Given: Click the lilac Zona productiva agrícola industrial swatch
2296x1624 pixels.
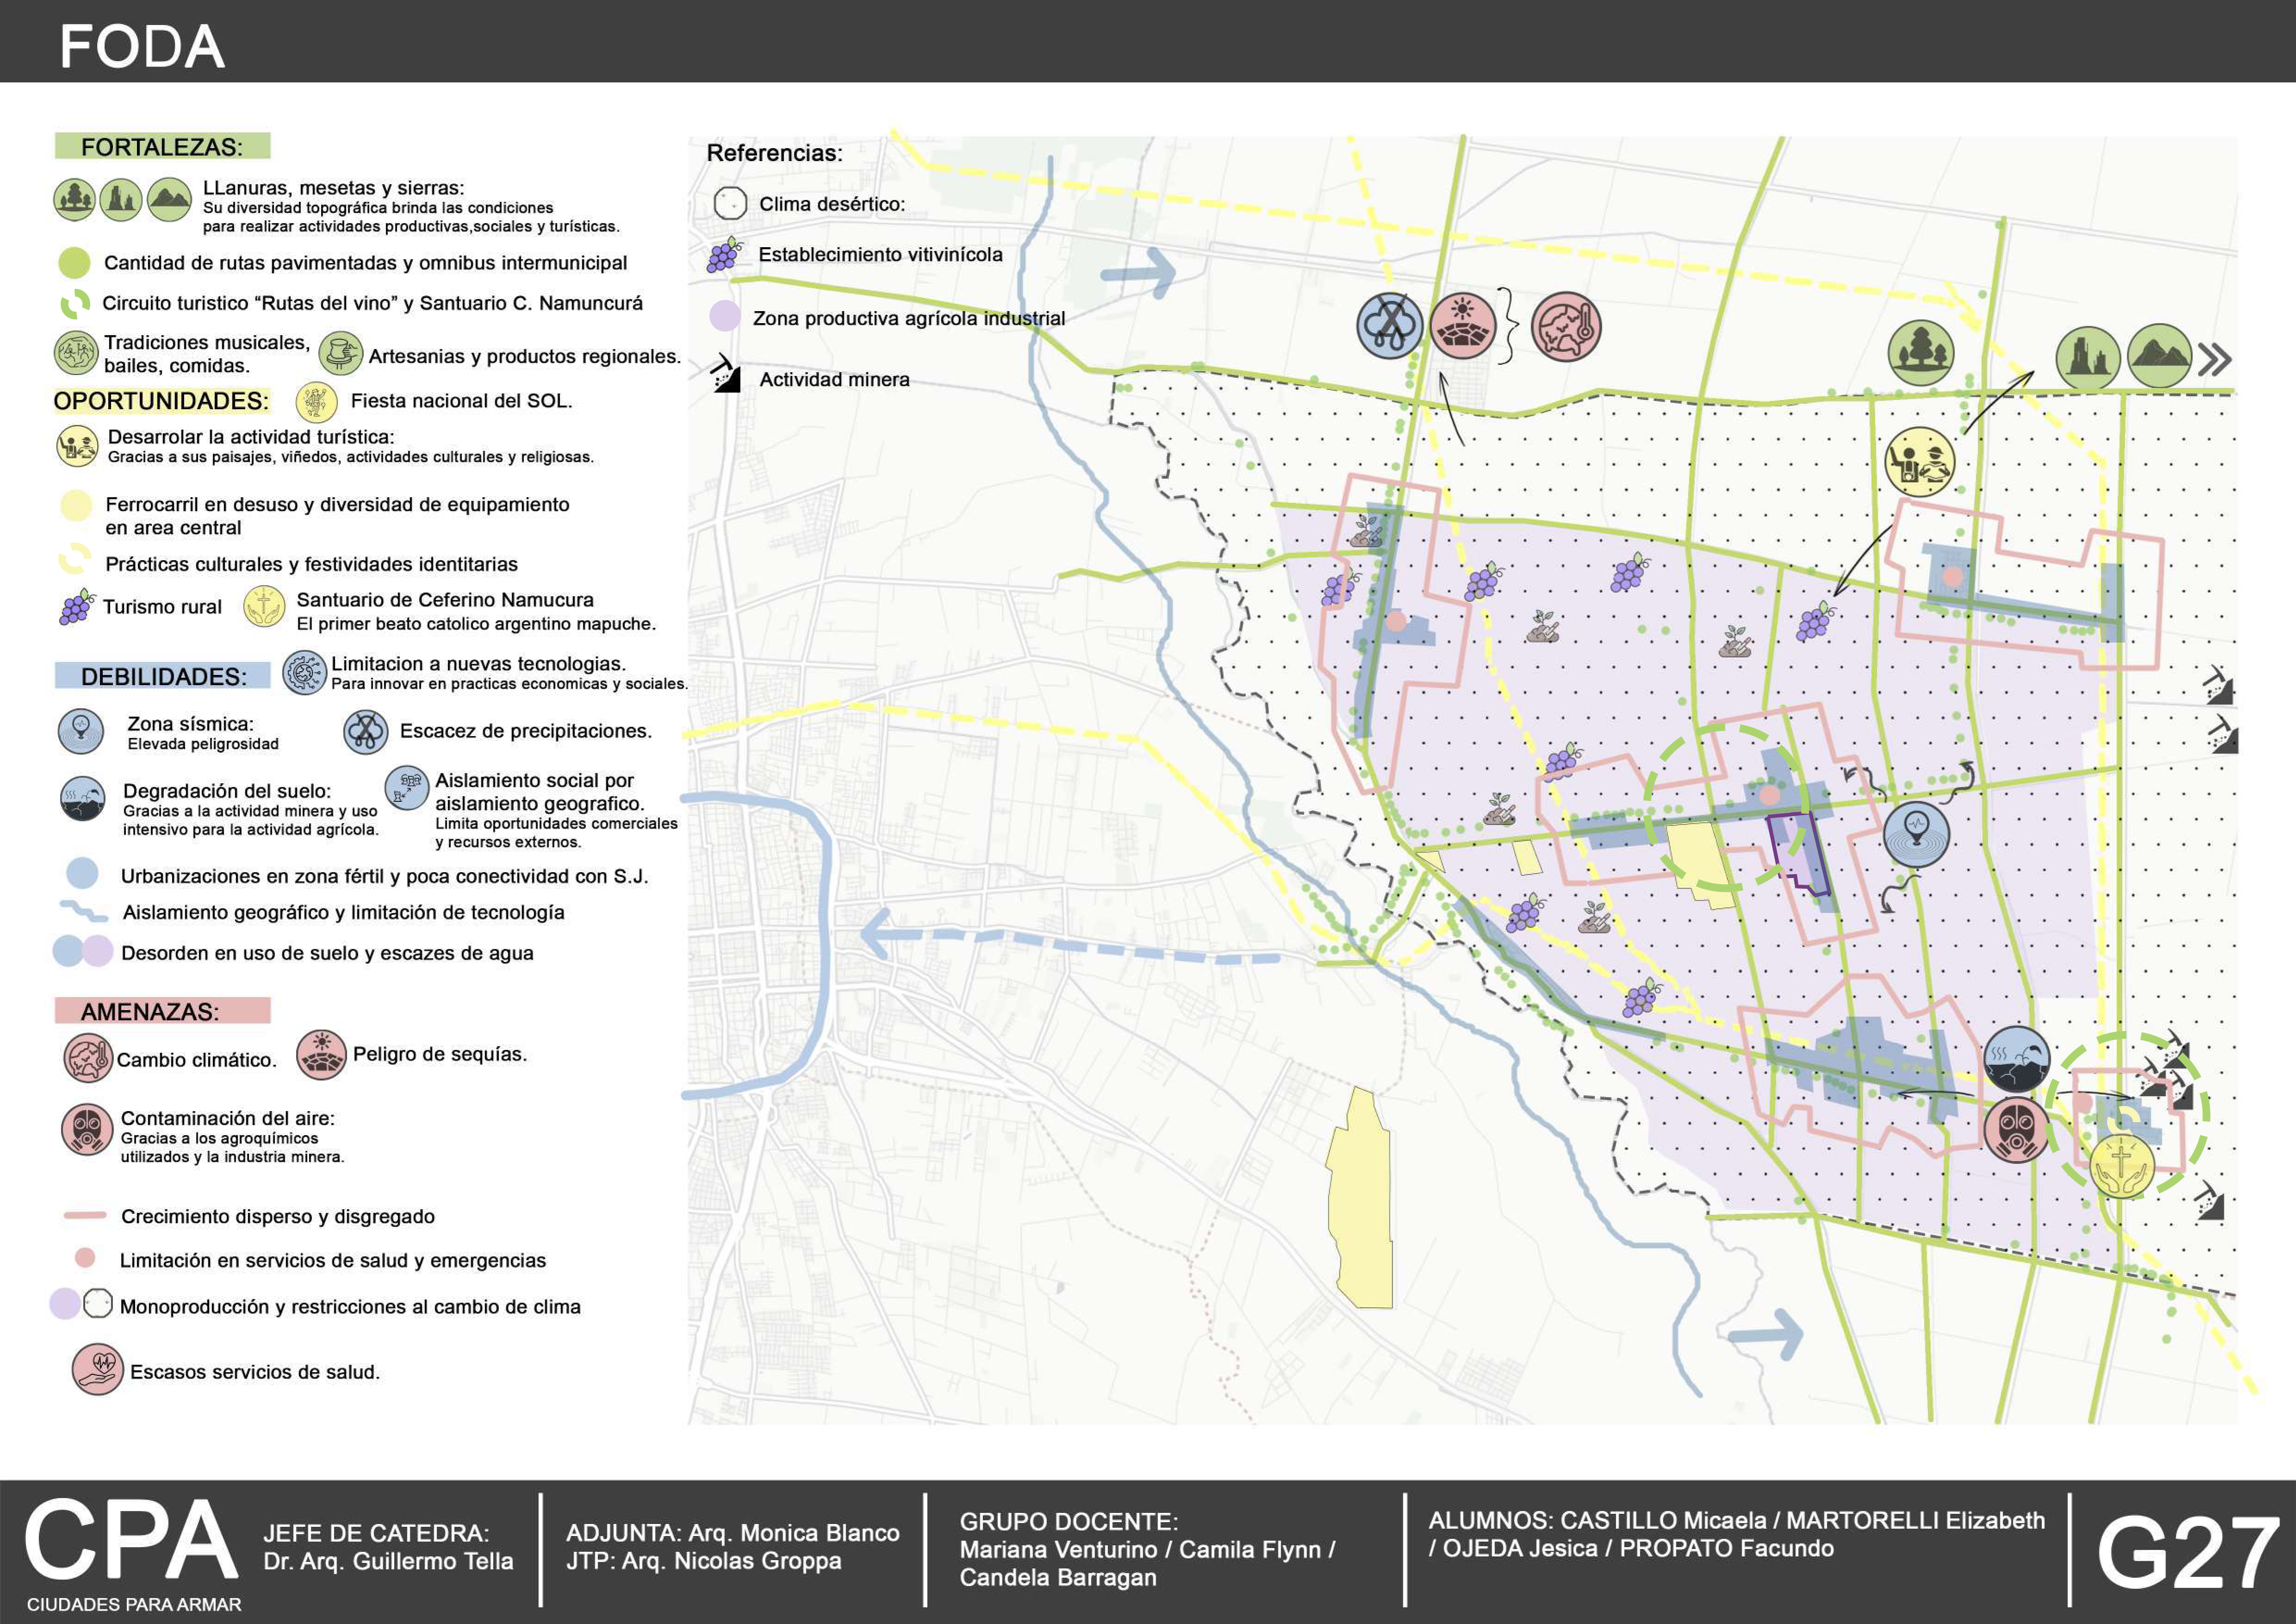Looking at the screenshot, I should (725, 317).
